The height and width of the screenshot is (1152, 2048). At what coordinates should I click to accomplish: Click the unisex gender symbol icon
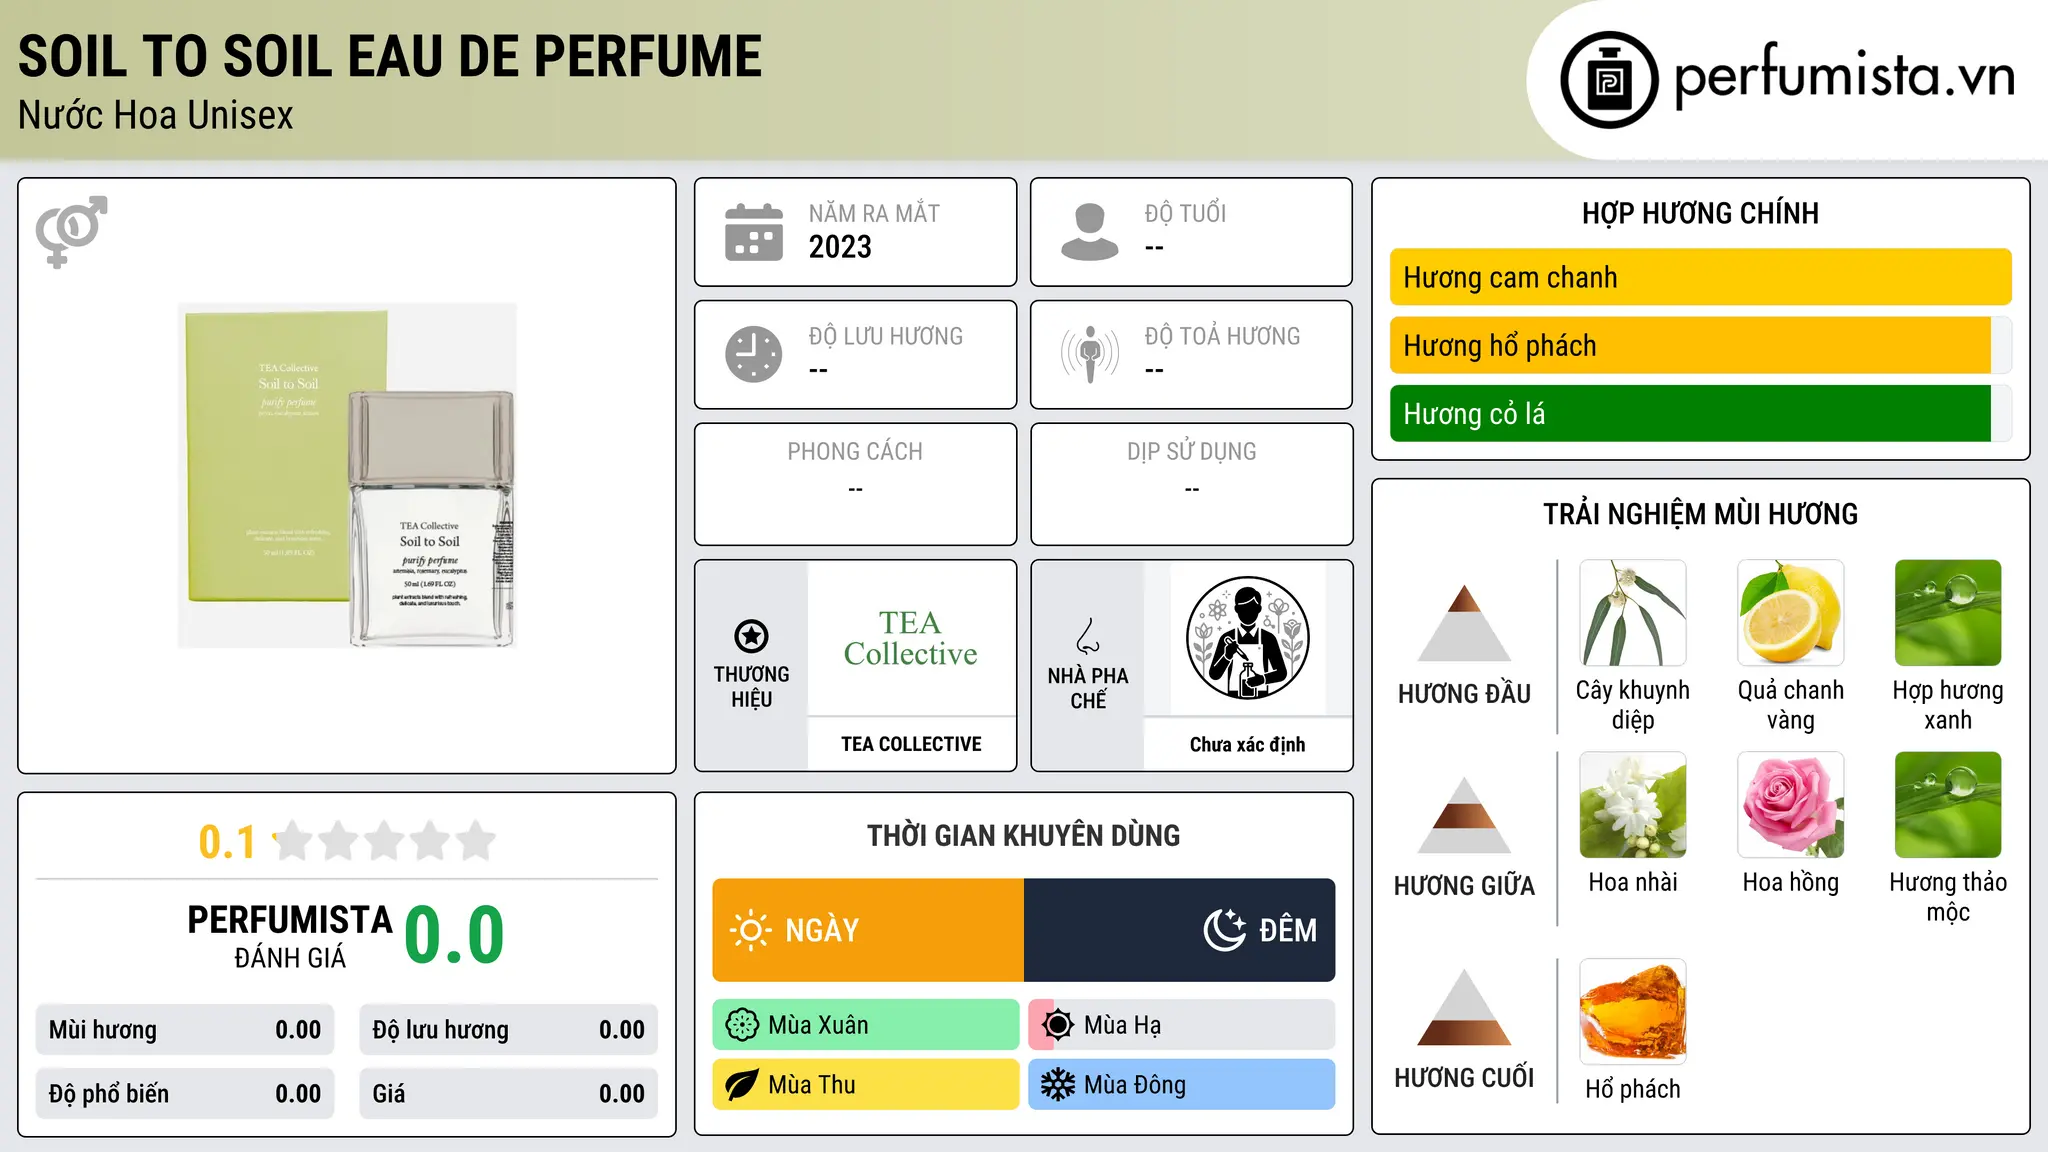tap(71, 231)
